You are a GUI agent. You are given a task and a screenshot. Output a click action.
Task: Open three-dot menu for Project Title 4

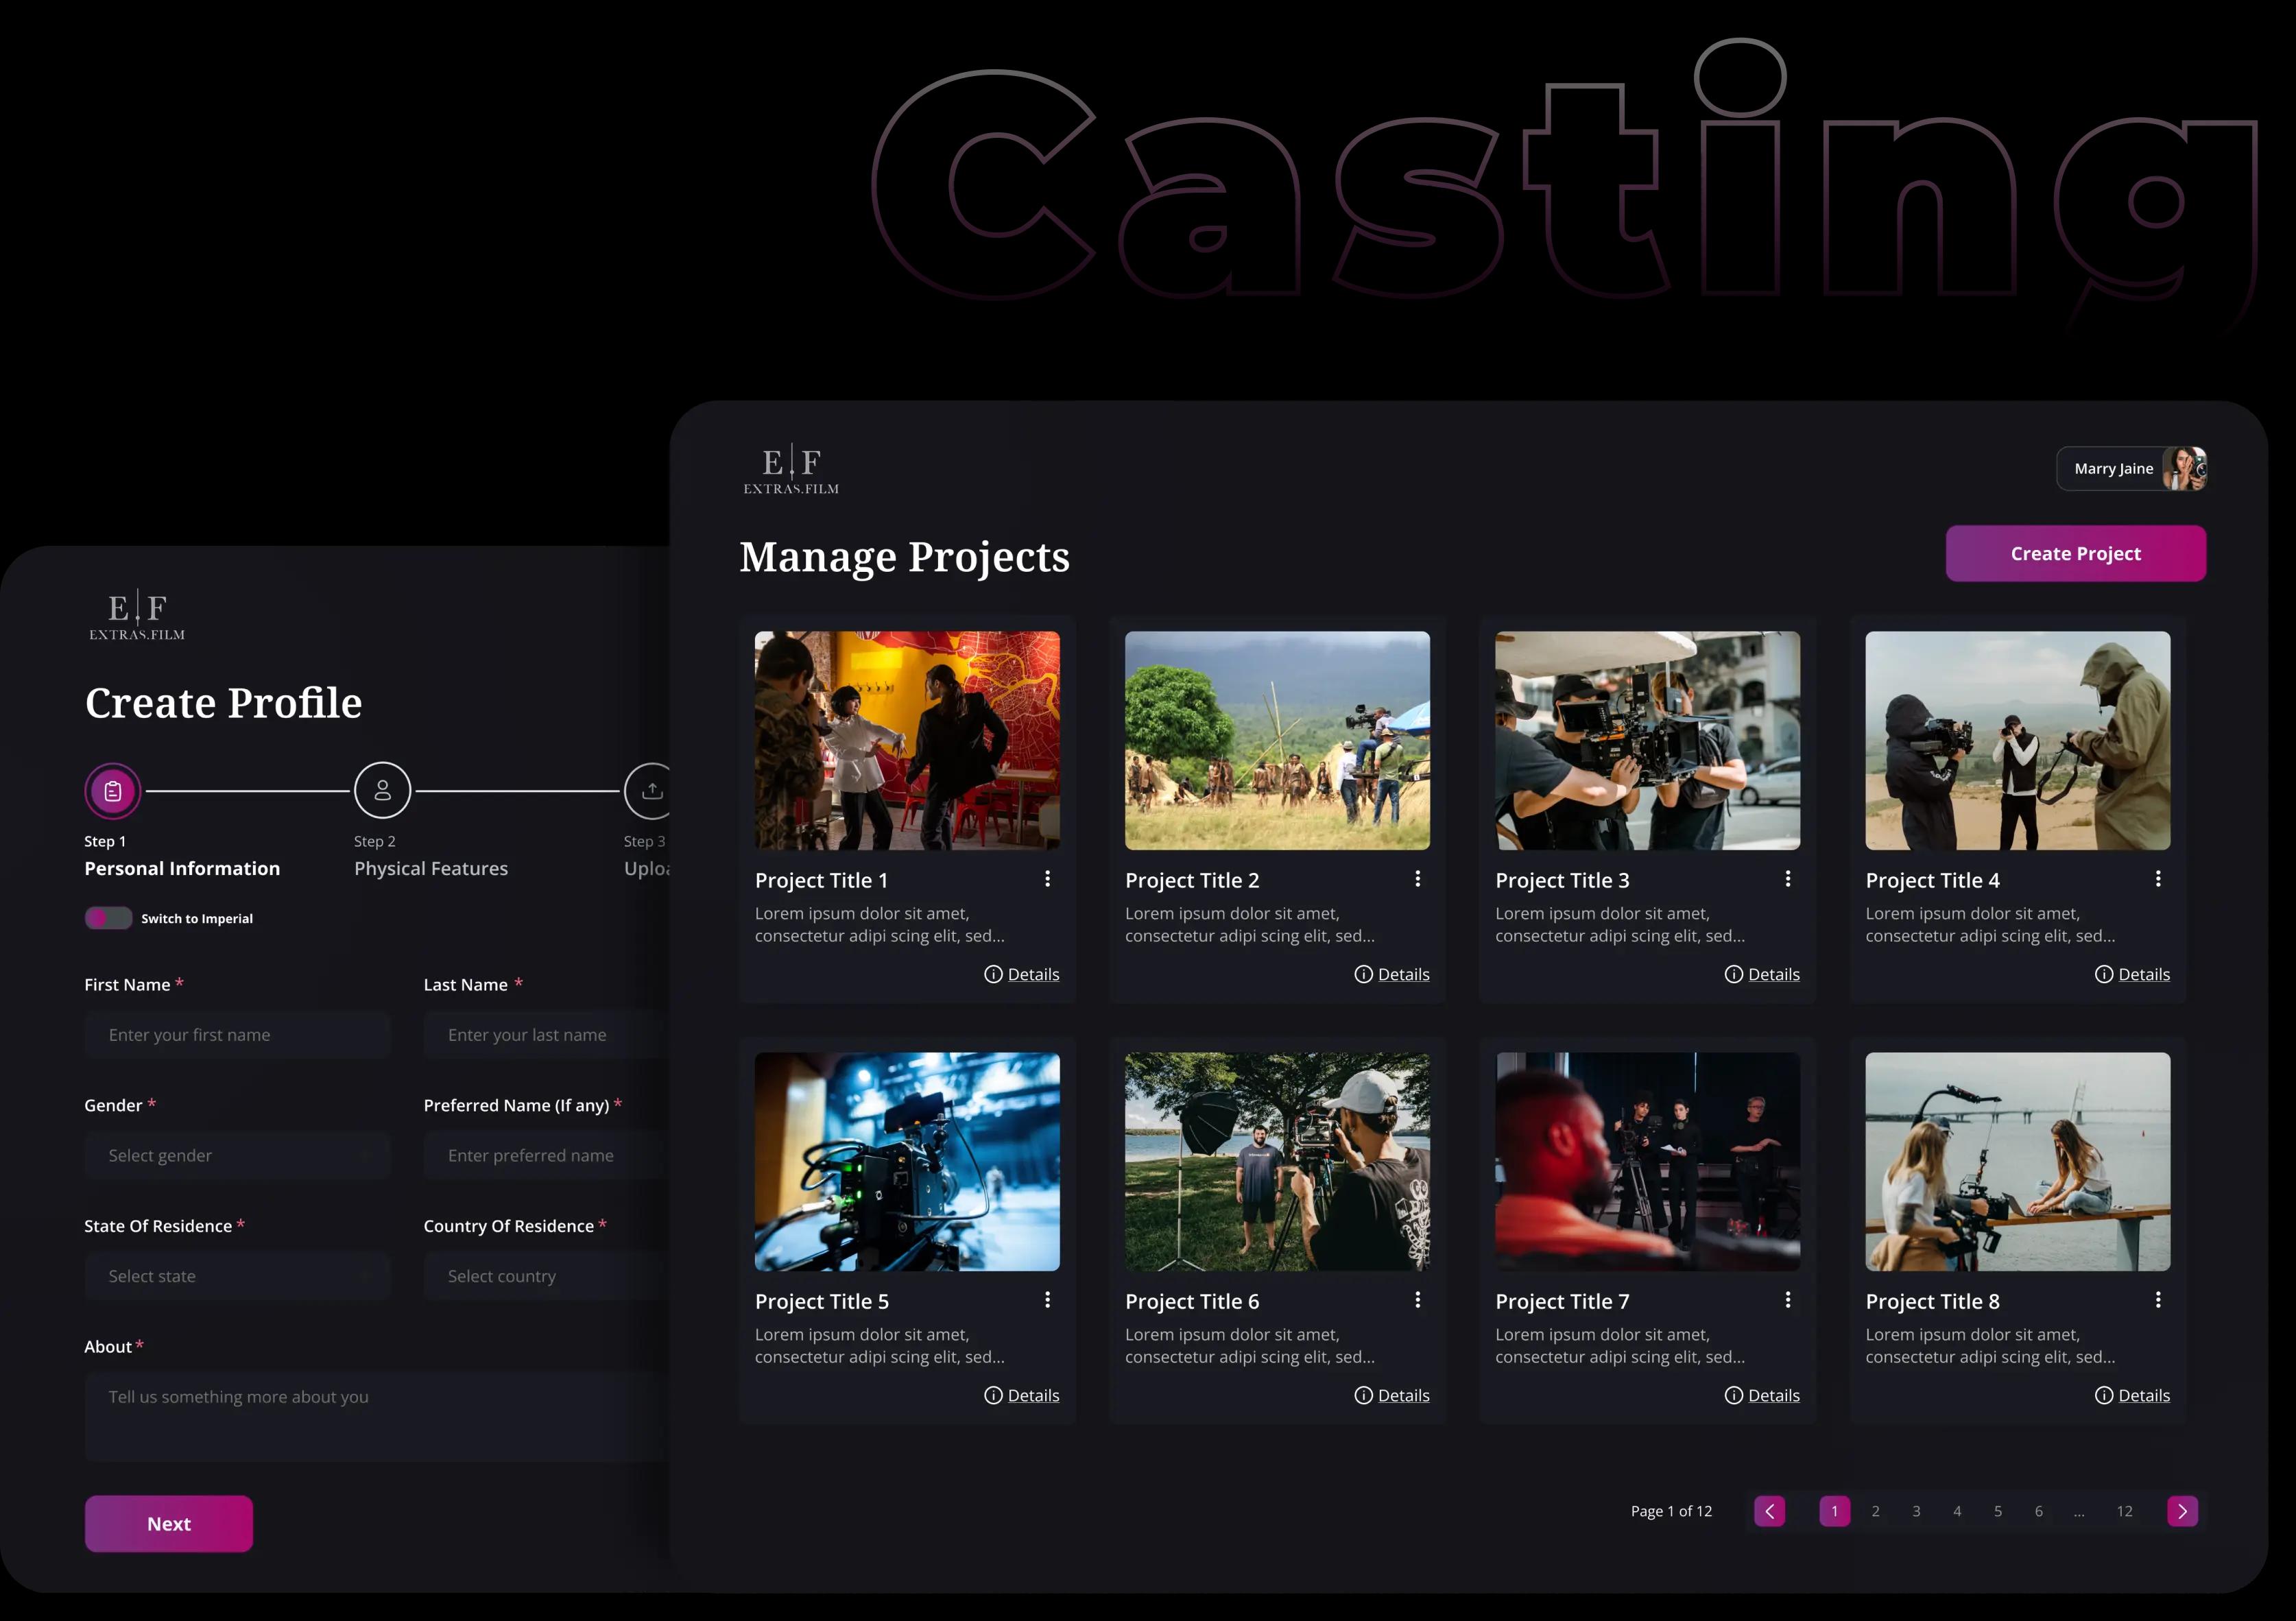coord(2158,879)
